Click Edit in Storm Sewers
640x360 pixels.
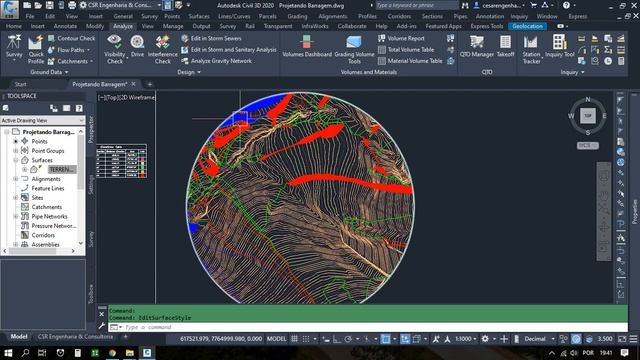[211, 38]
